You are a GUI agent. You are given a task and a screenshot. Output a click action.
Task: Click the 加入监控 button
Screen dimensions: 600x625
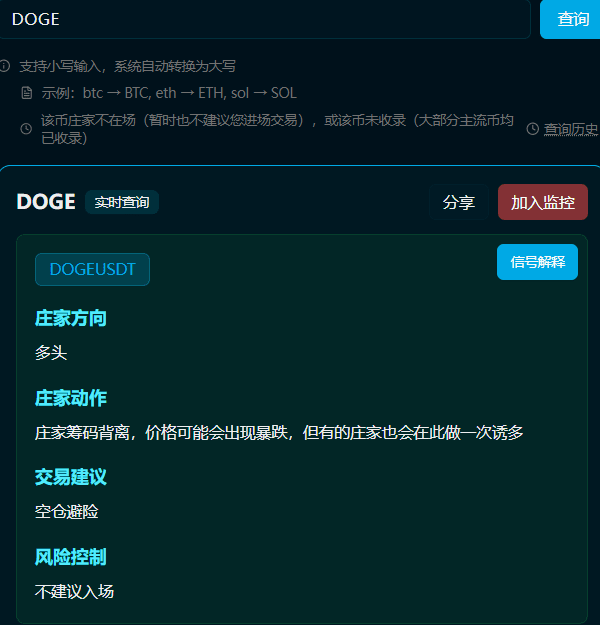(543, 202)
